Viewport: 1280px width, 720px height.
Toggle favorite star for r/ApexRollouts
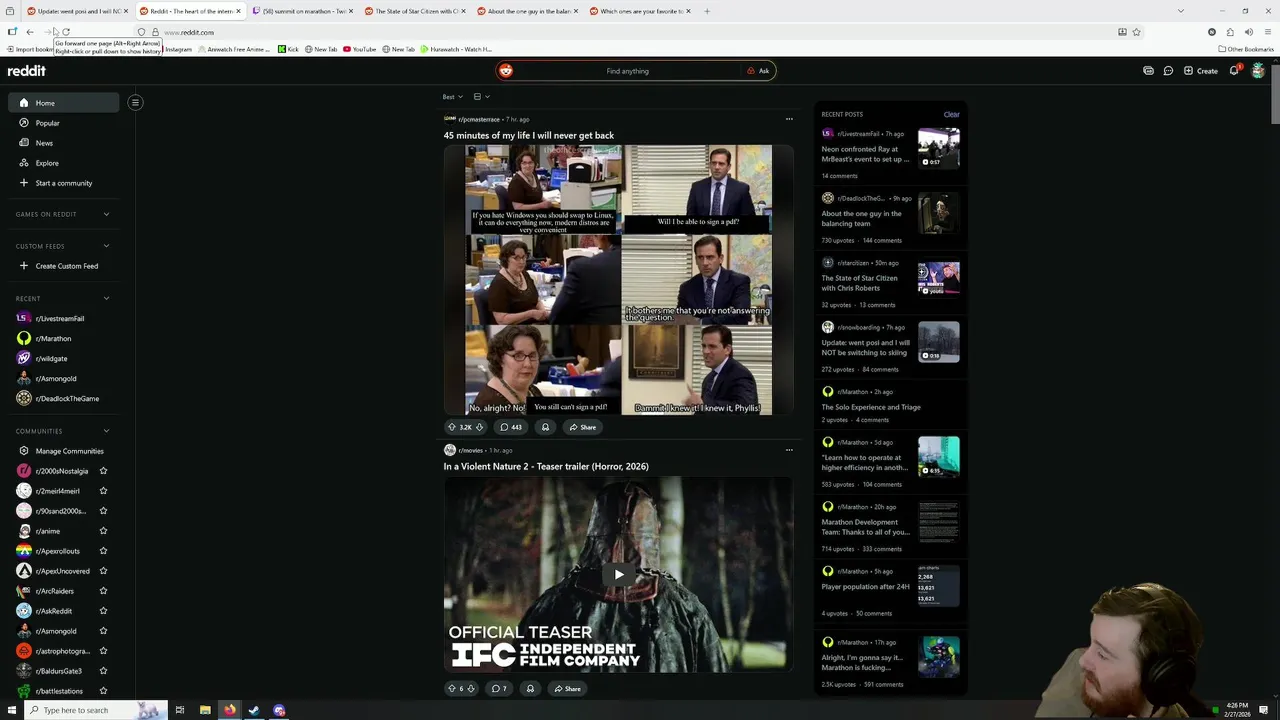[103, 551]
